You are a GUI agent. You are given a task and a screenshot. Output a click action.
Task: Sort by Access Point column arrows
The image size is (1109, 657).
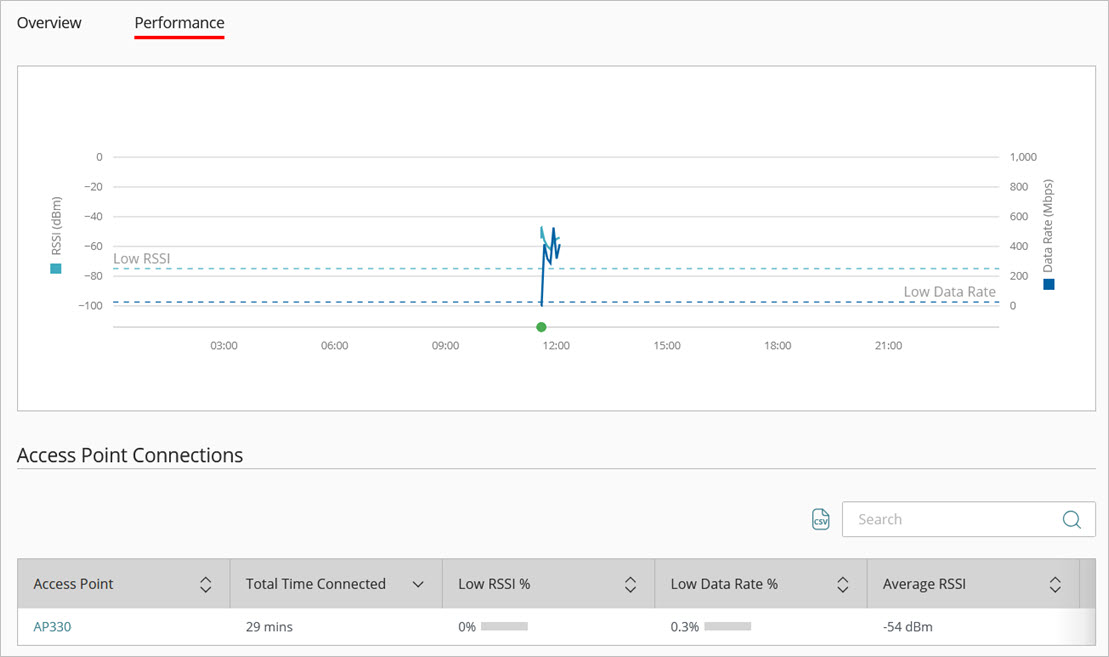point(205,584)
